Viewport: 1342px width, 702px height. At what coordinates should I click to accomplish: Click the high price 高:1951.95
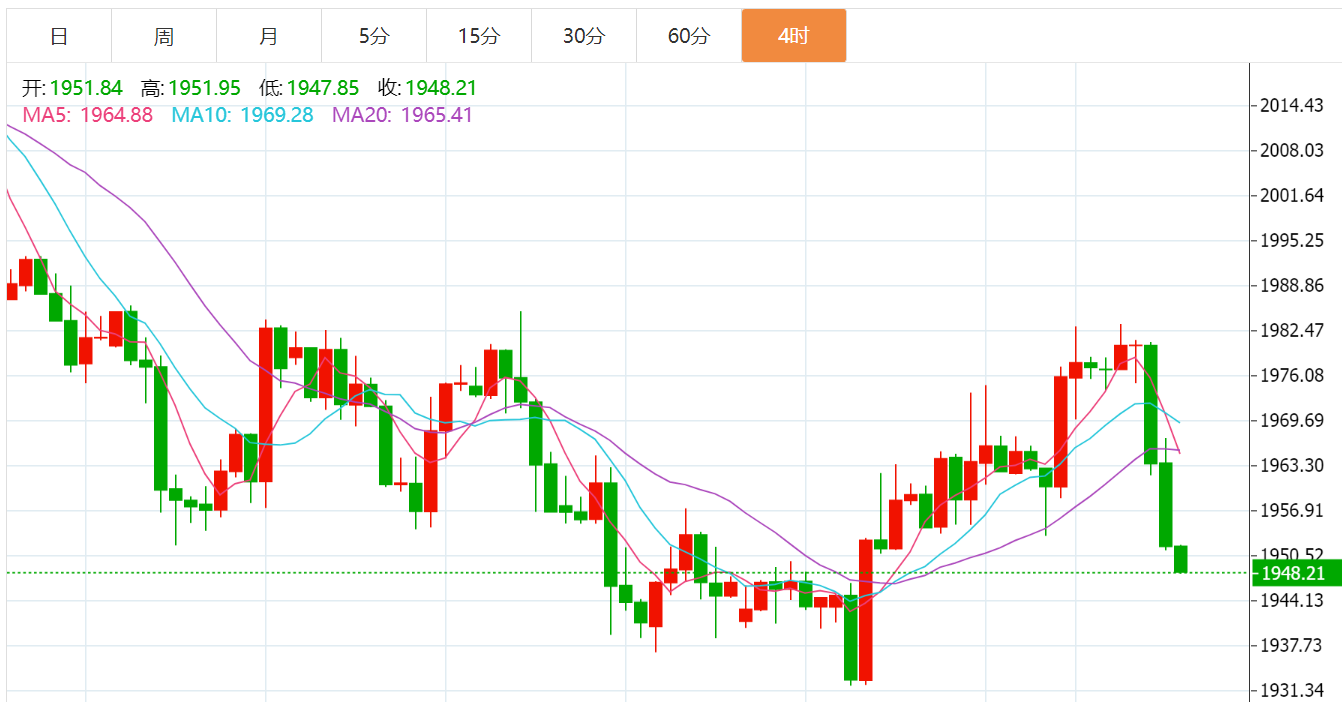[191, 88]
